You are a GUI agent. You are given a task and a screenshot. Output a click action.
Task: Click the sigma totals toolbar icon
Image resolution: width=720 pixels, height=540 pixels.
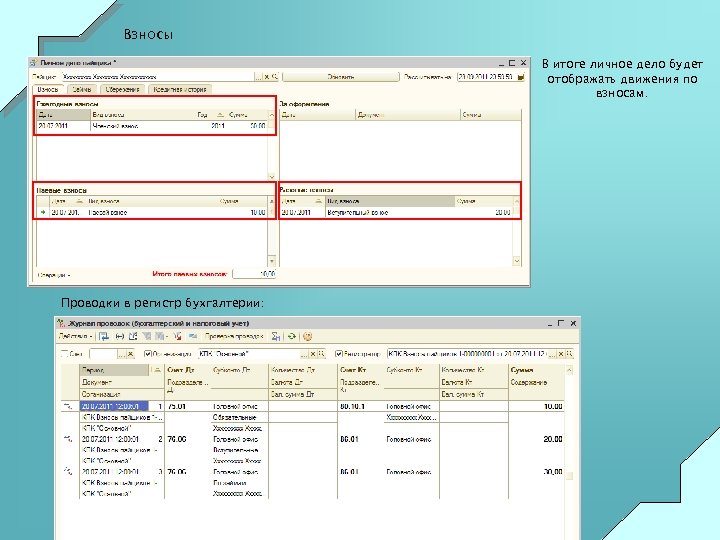click(x=276, y=337)
